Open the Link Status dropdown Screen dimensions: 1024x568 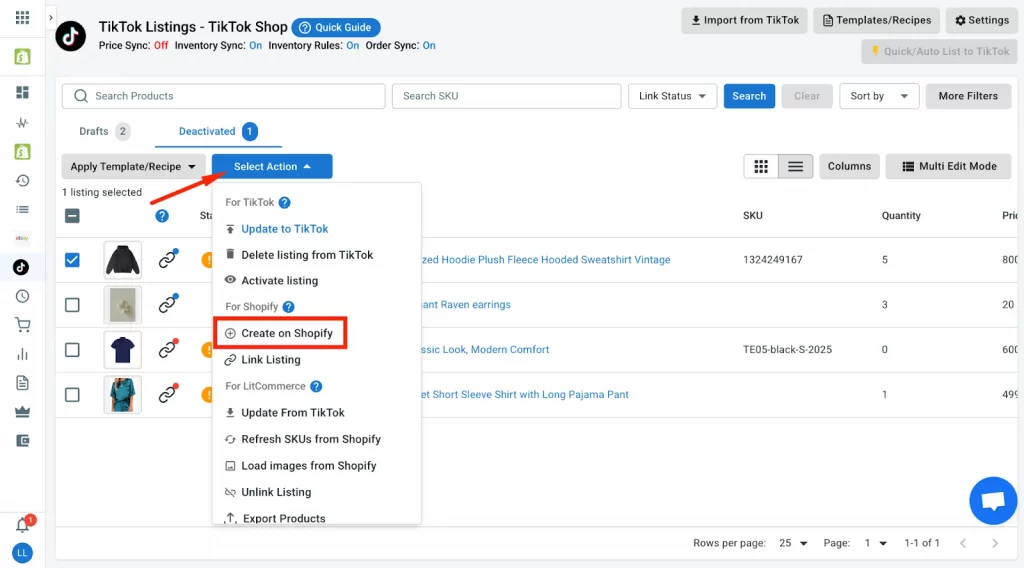click(x=672, y=96)
